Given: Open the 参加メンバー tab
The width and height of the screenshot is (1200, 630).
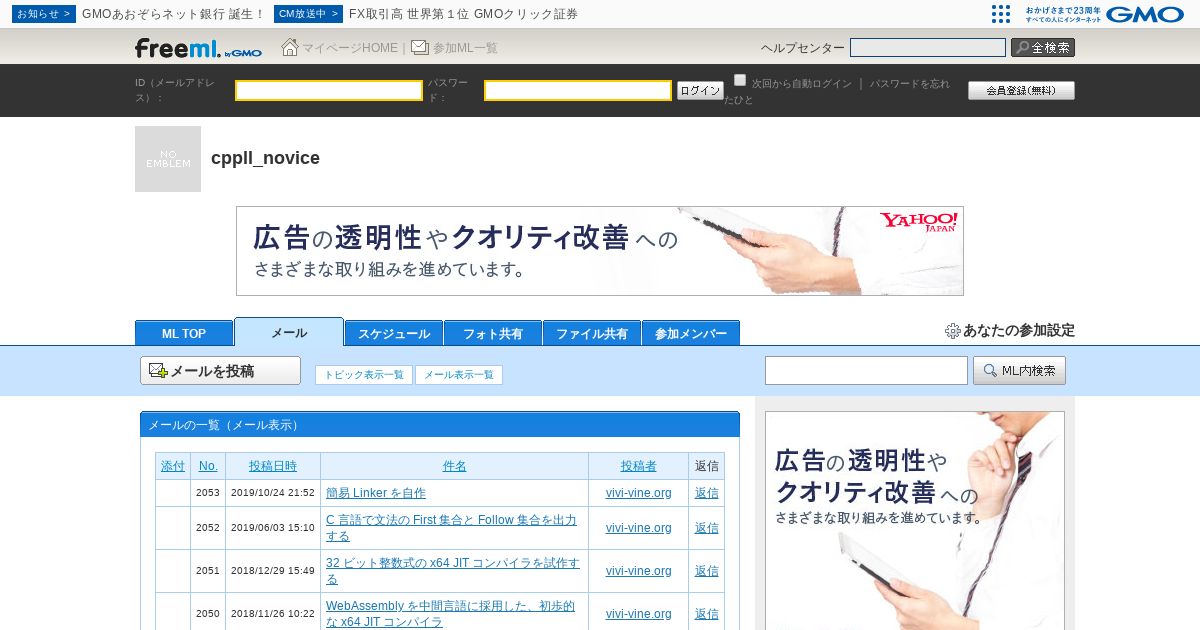Looking at the screenshot, I should 691,333.
